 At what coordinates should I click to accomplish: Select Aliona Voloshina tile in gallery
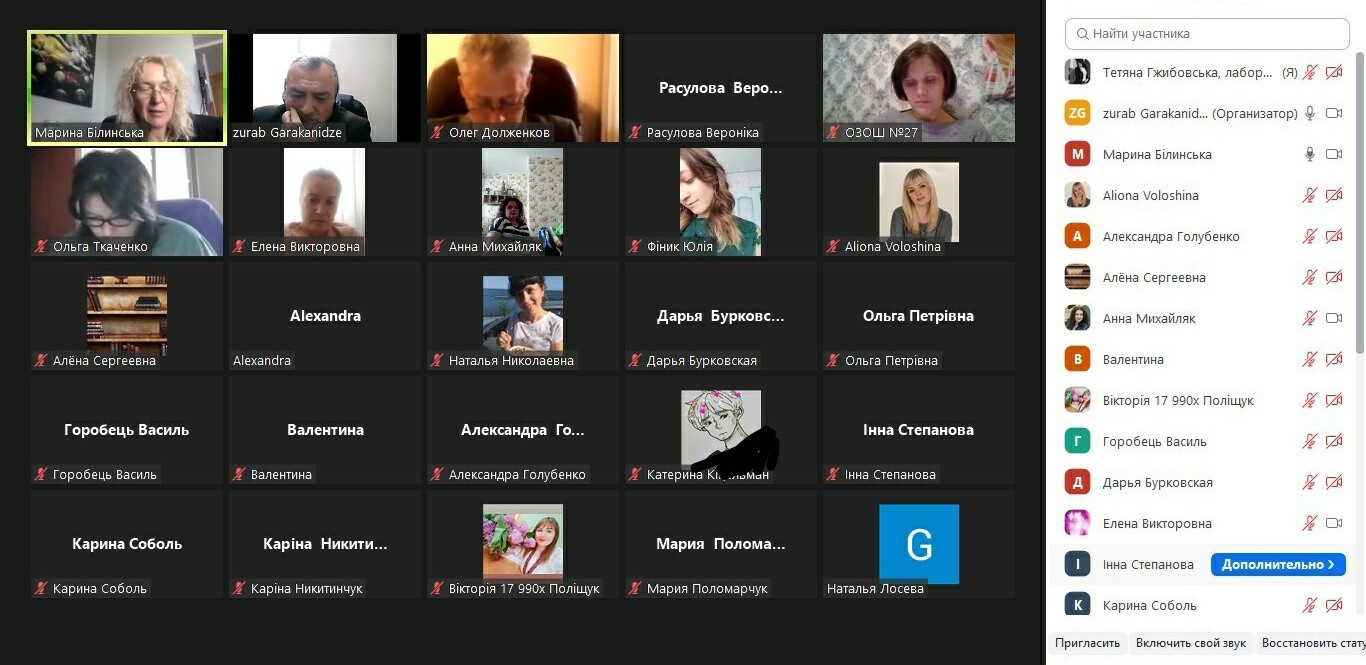pyautogui.click(x=919, y=202)
